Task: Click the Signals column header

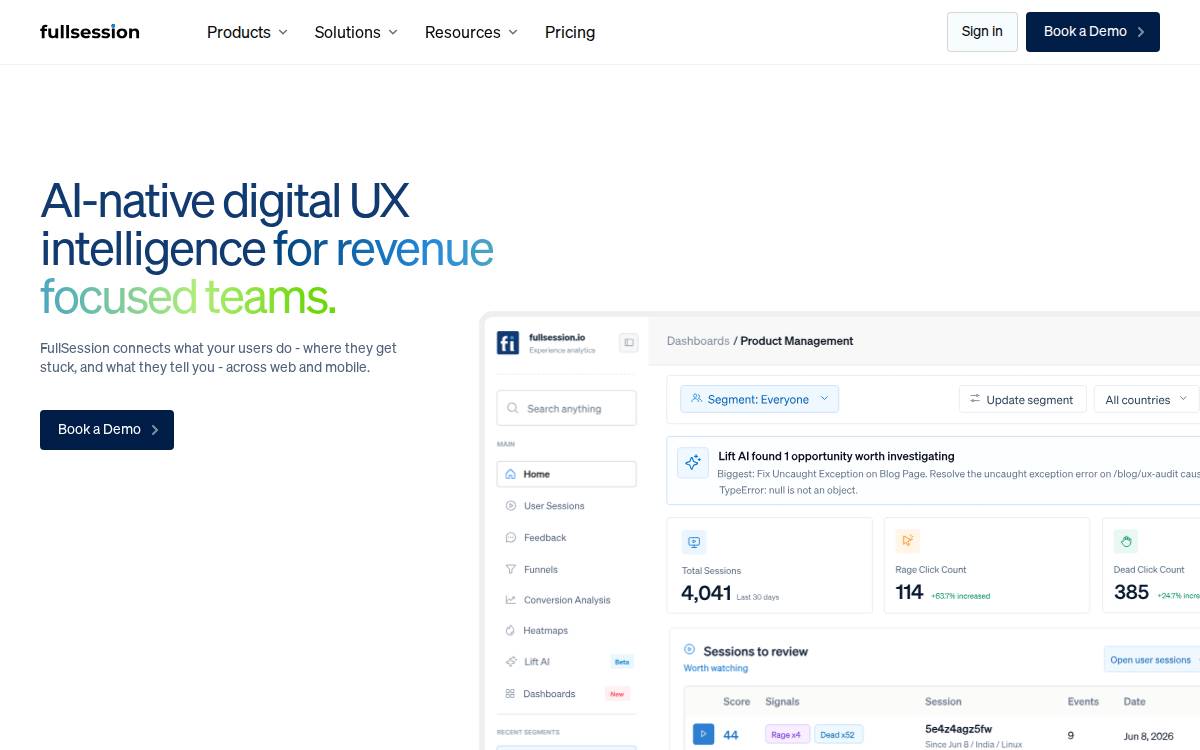Action: click(x=782, y=702)
